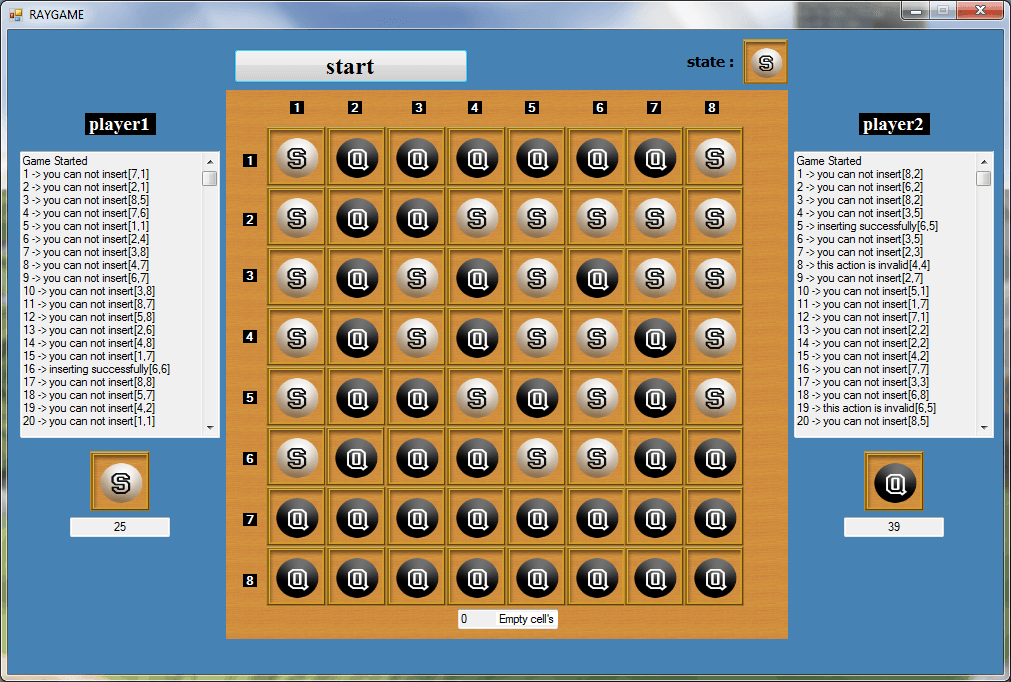The height and width of the screenshot is (682, 1011).
Task: Click the start button
Action: point(351,66)
